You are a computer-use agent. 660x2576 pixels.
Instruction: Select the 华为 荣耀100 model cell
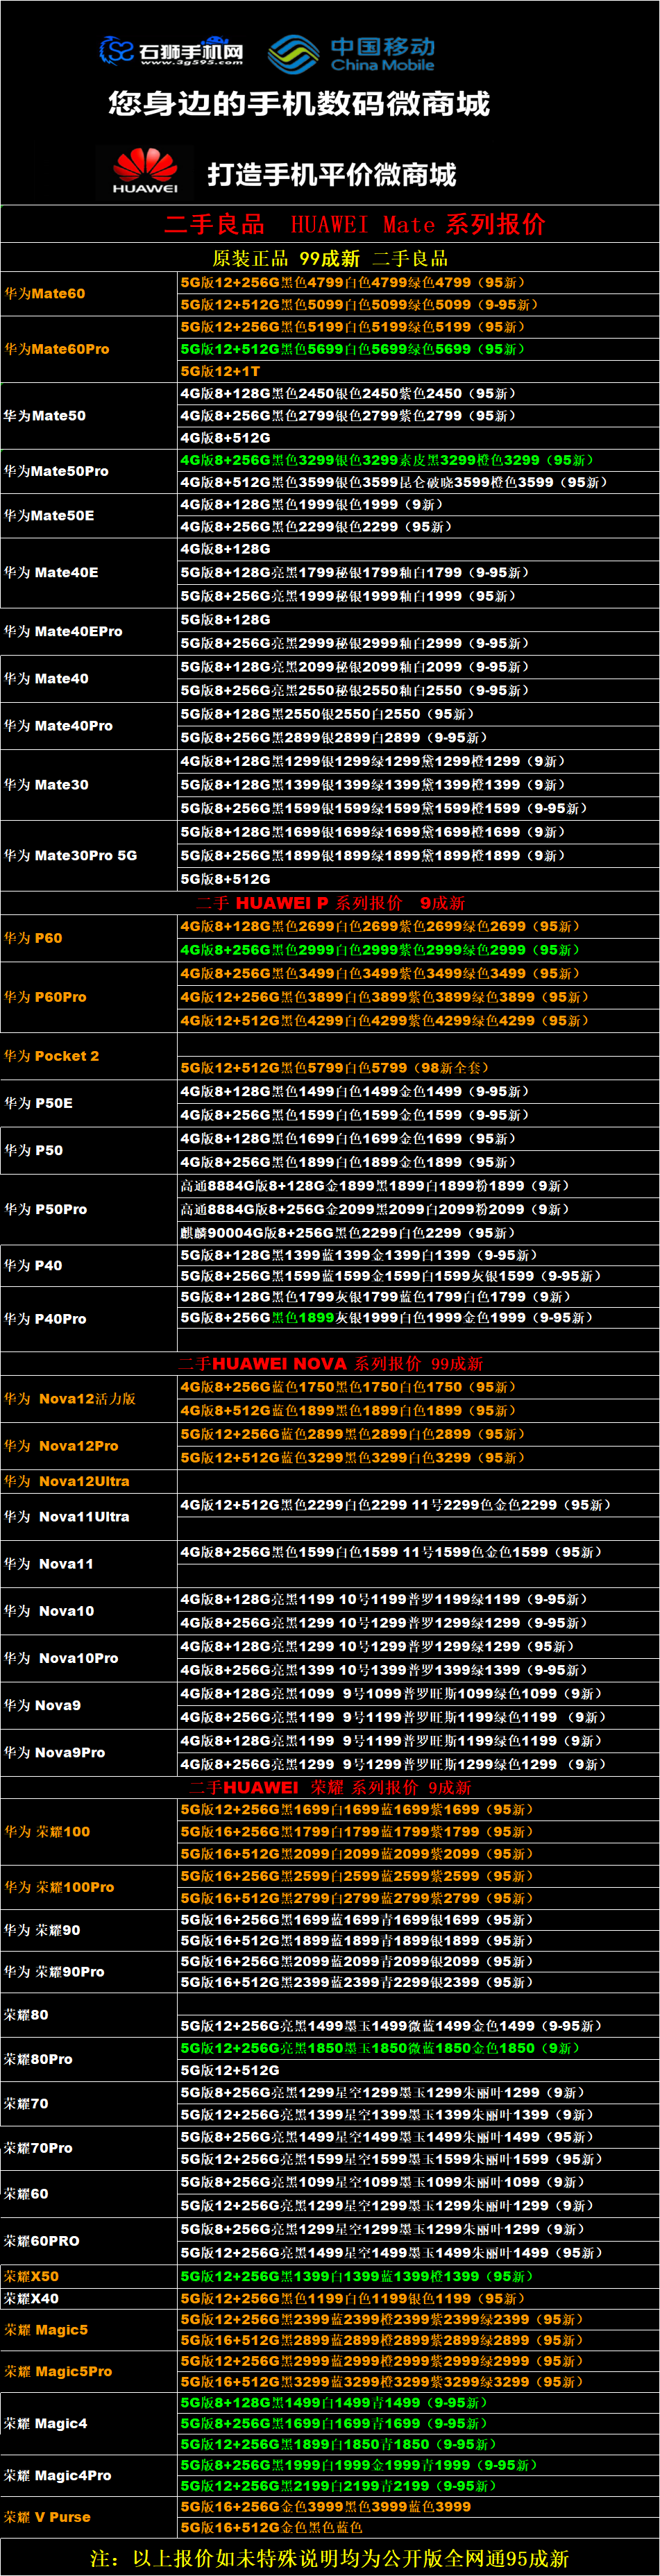[89, 1831]
